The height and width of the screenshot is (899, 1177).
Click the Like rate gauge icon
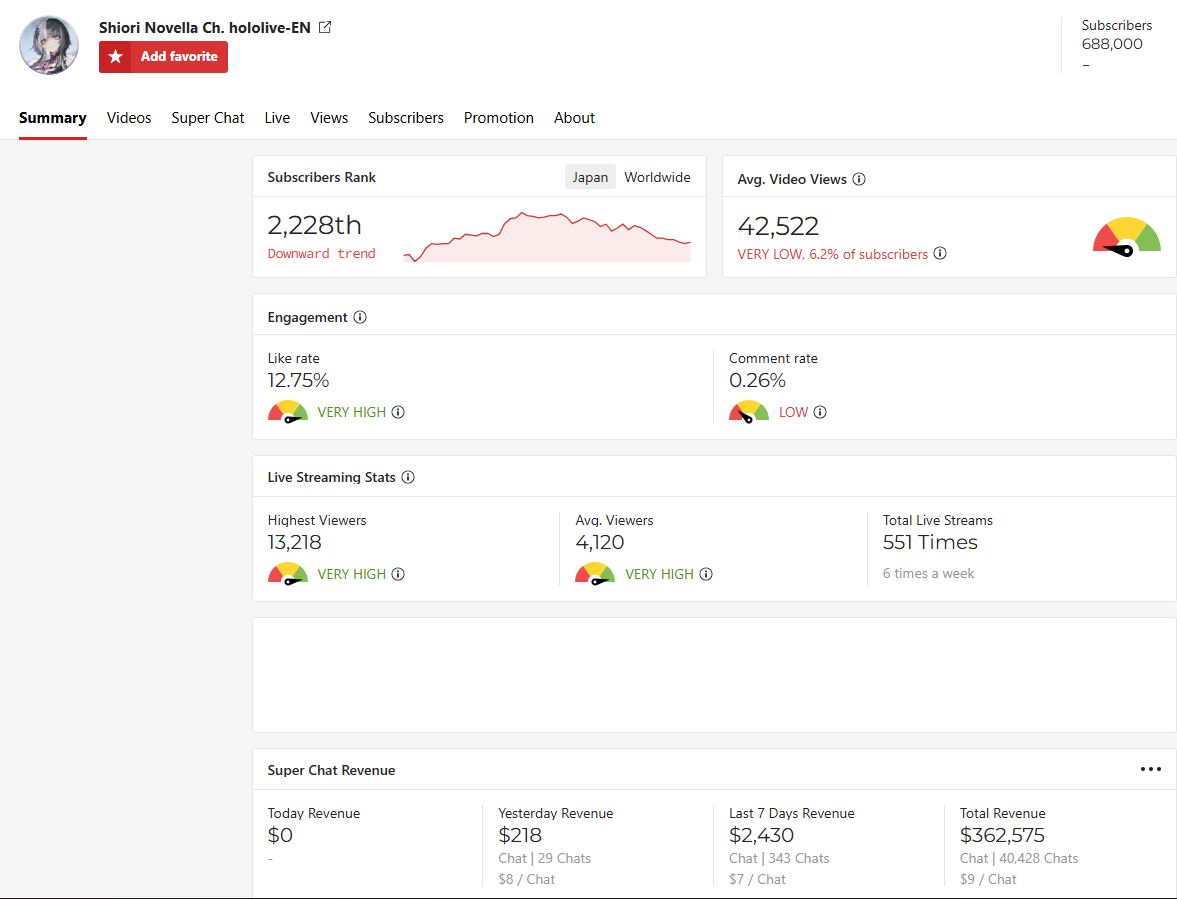(x=287, y=412)
